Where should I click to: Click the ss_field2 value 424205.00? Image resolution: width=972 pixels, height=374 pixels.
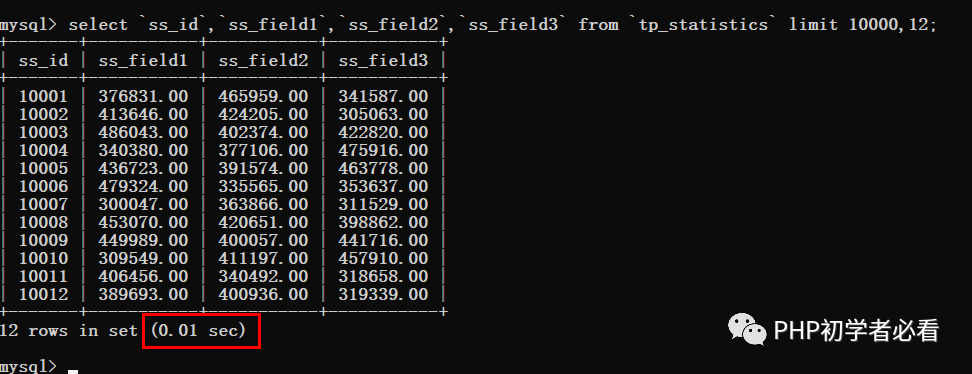(x=263, y=114)
